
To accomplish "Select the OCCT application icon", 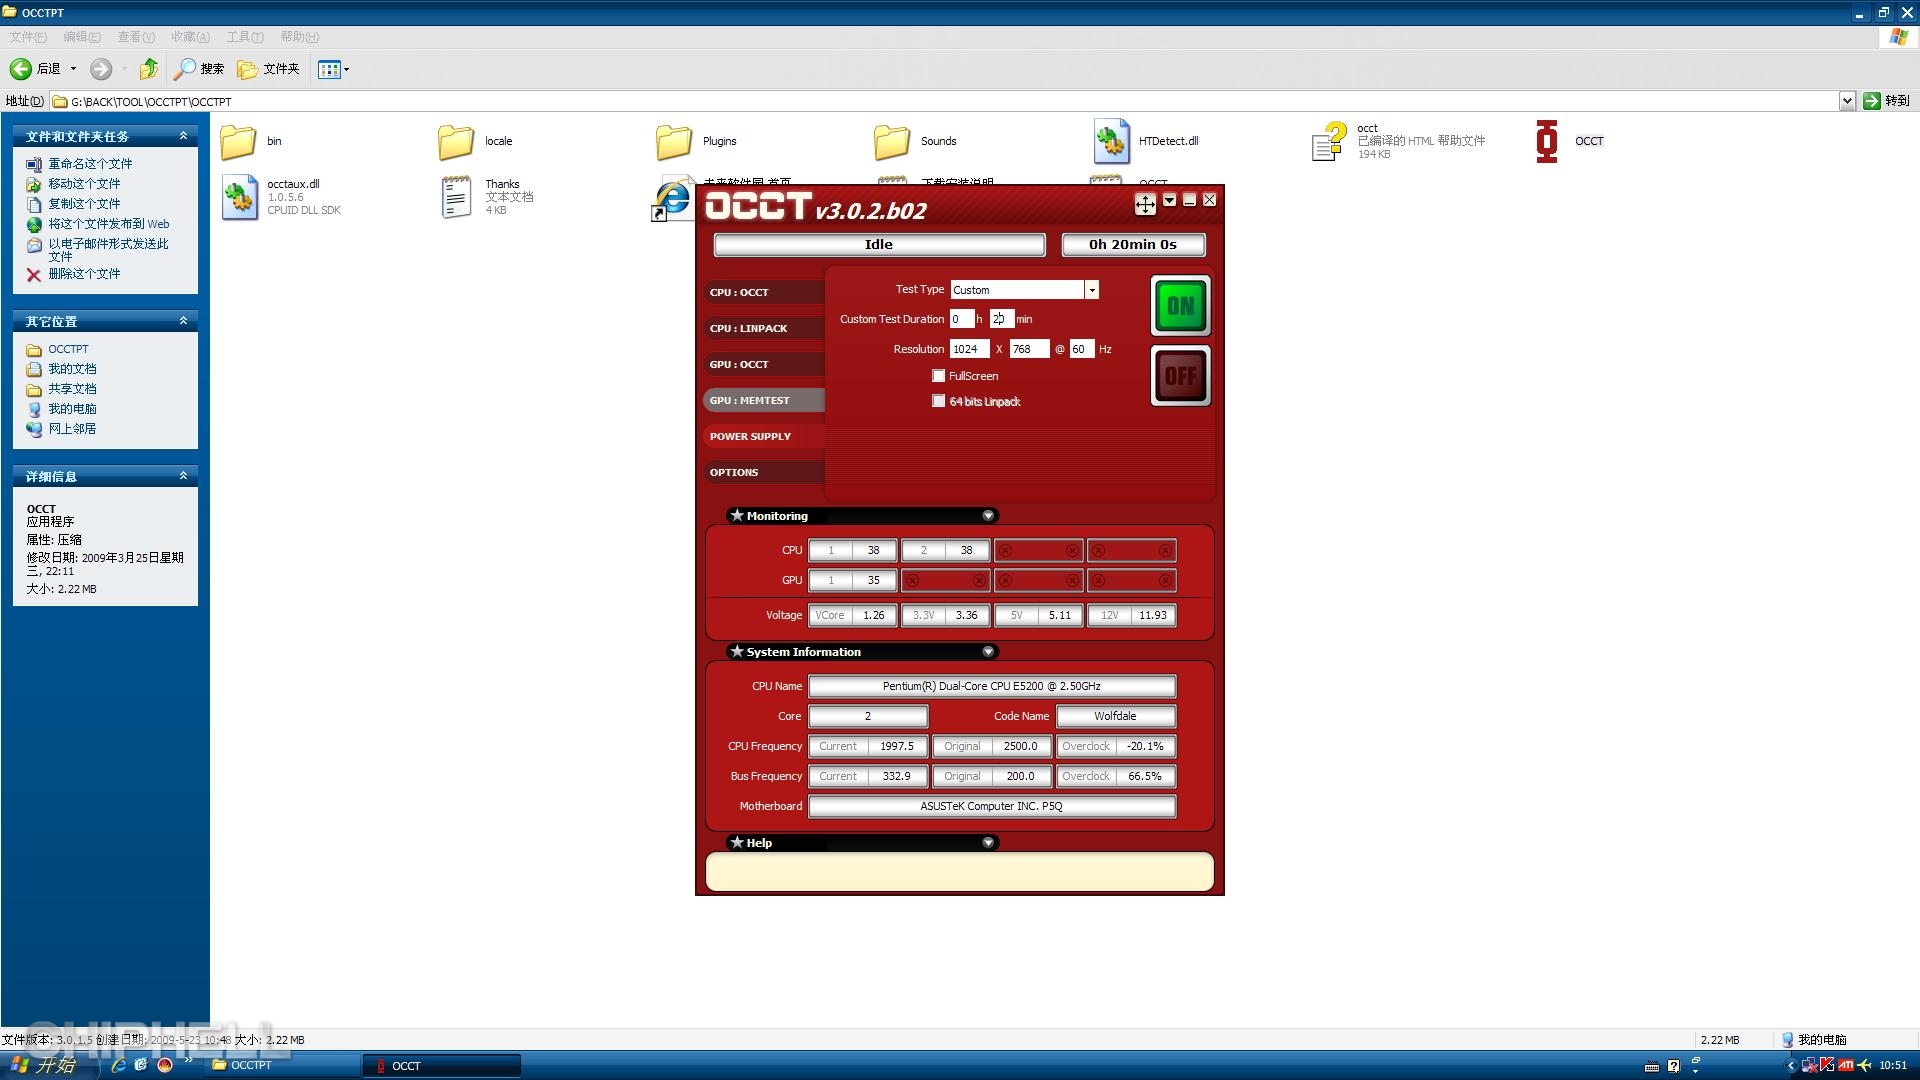I will point(1547,142).
